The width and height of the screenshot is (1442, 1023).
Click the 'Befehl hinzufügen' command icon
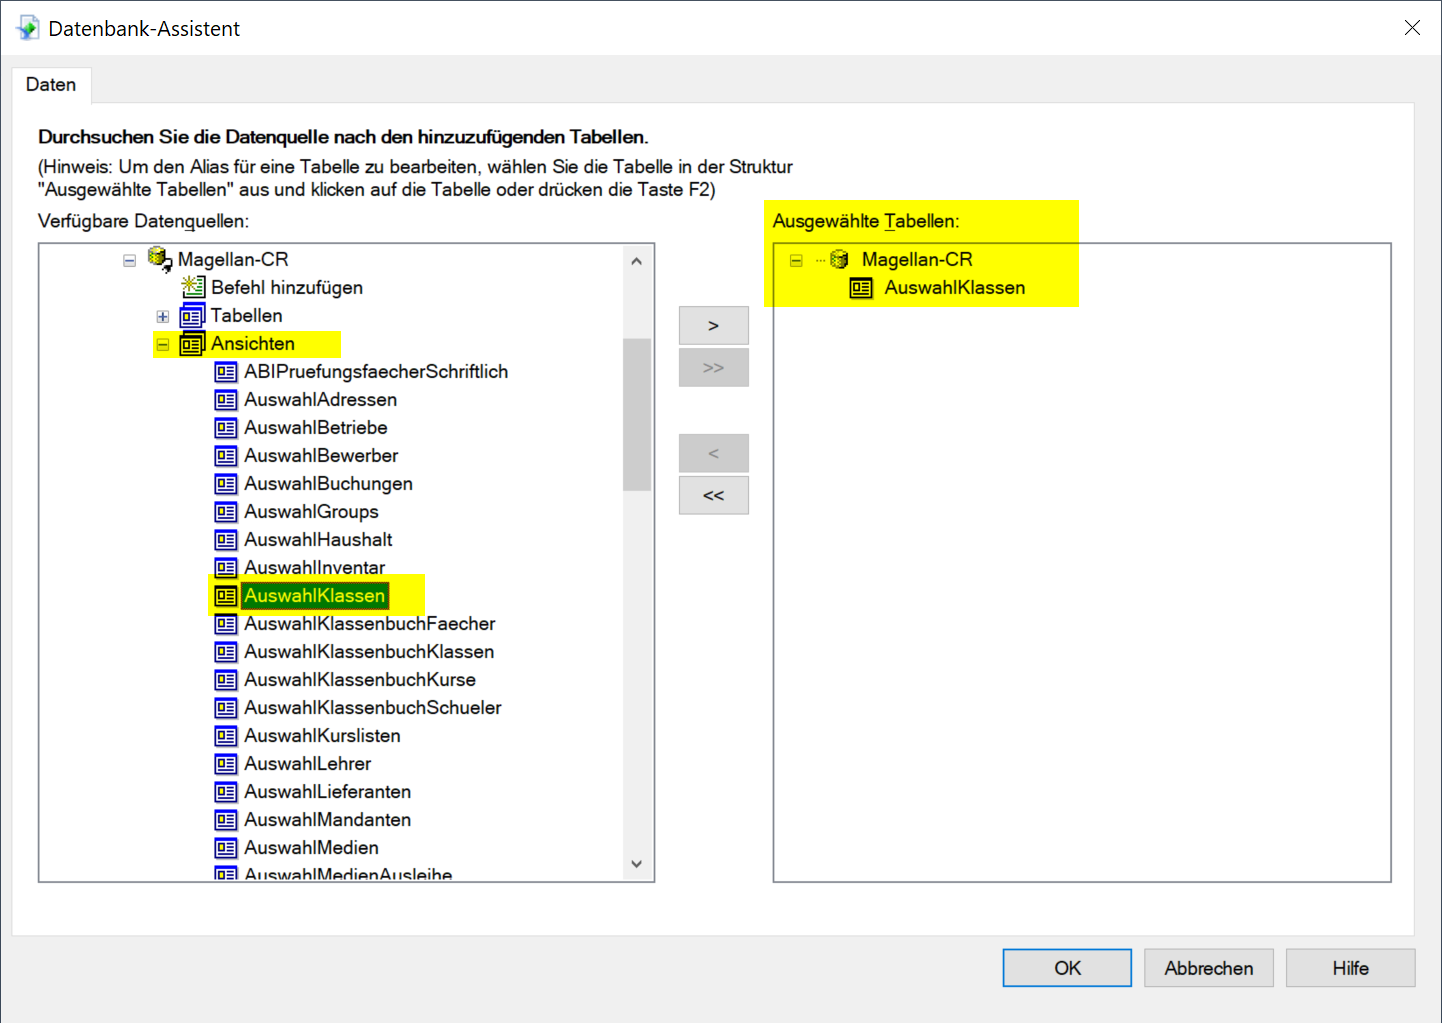click(193, 287)
